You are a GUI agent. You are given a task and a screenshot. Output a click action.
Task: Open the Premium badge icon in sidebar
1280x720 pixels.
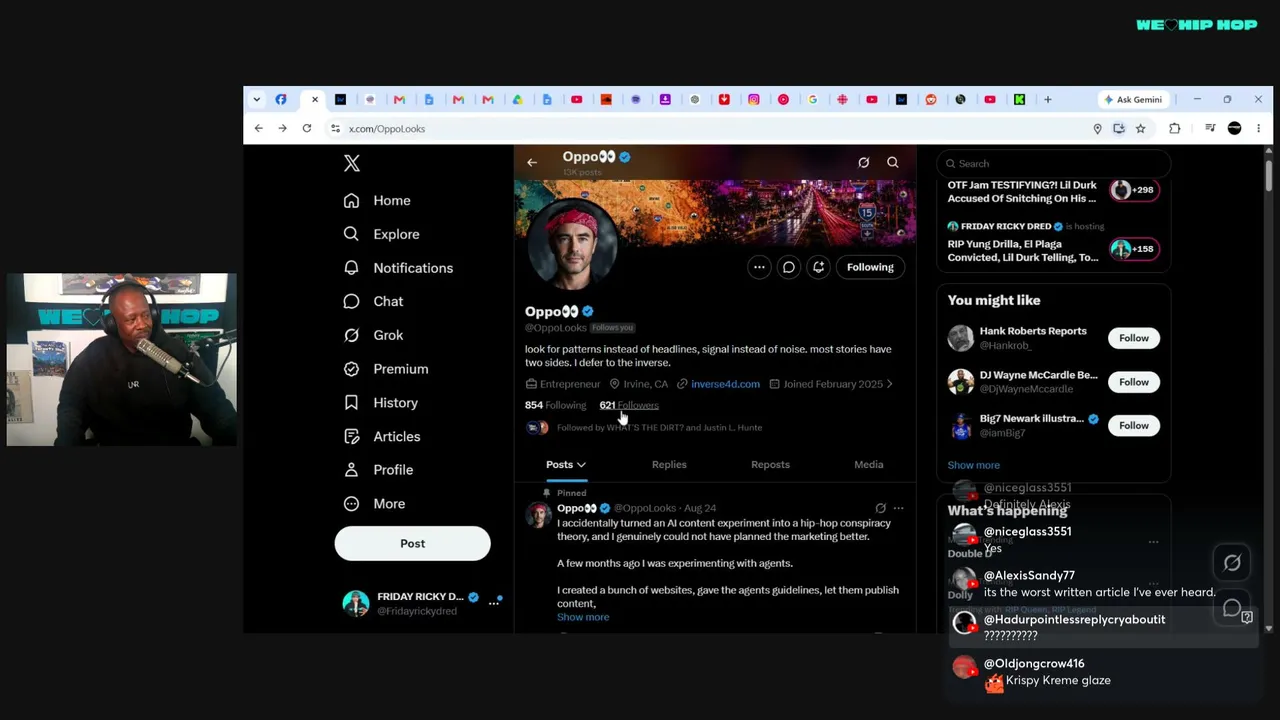(351, 369)
